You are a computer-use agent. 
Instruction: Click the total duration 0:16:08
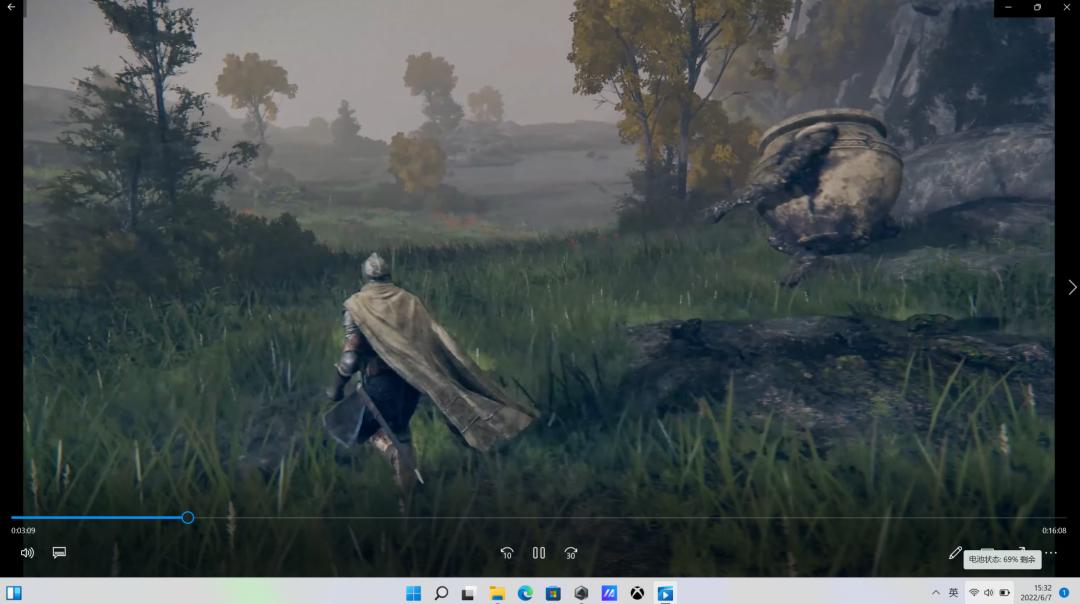point(1054,531)
